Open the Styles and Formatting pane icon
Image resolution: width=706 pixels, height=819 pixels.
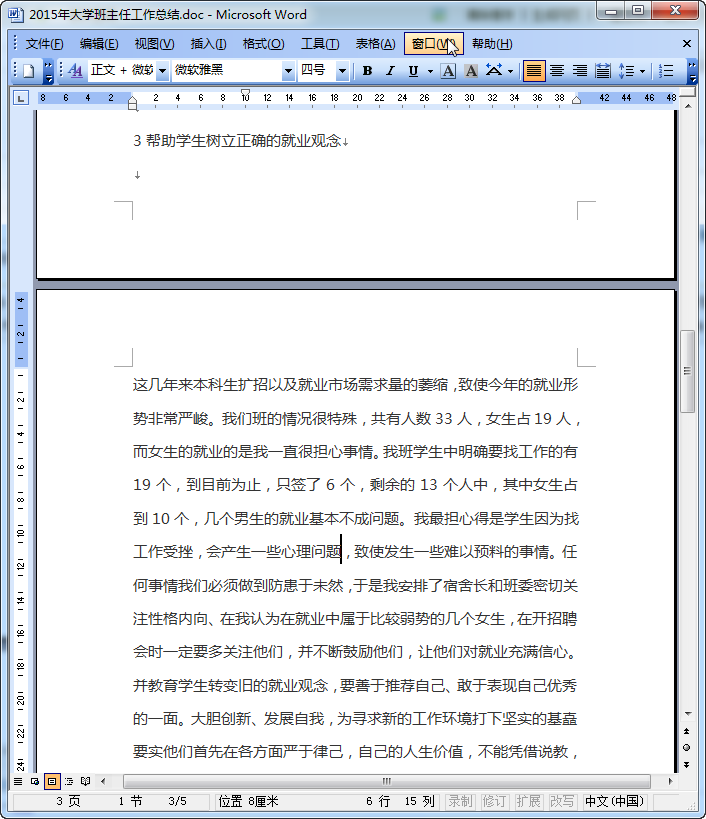click(x=76, y=71)
